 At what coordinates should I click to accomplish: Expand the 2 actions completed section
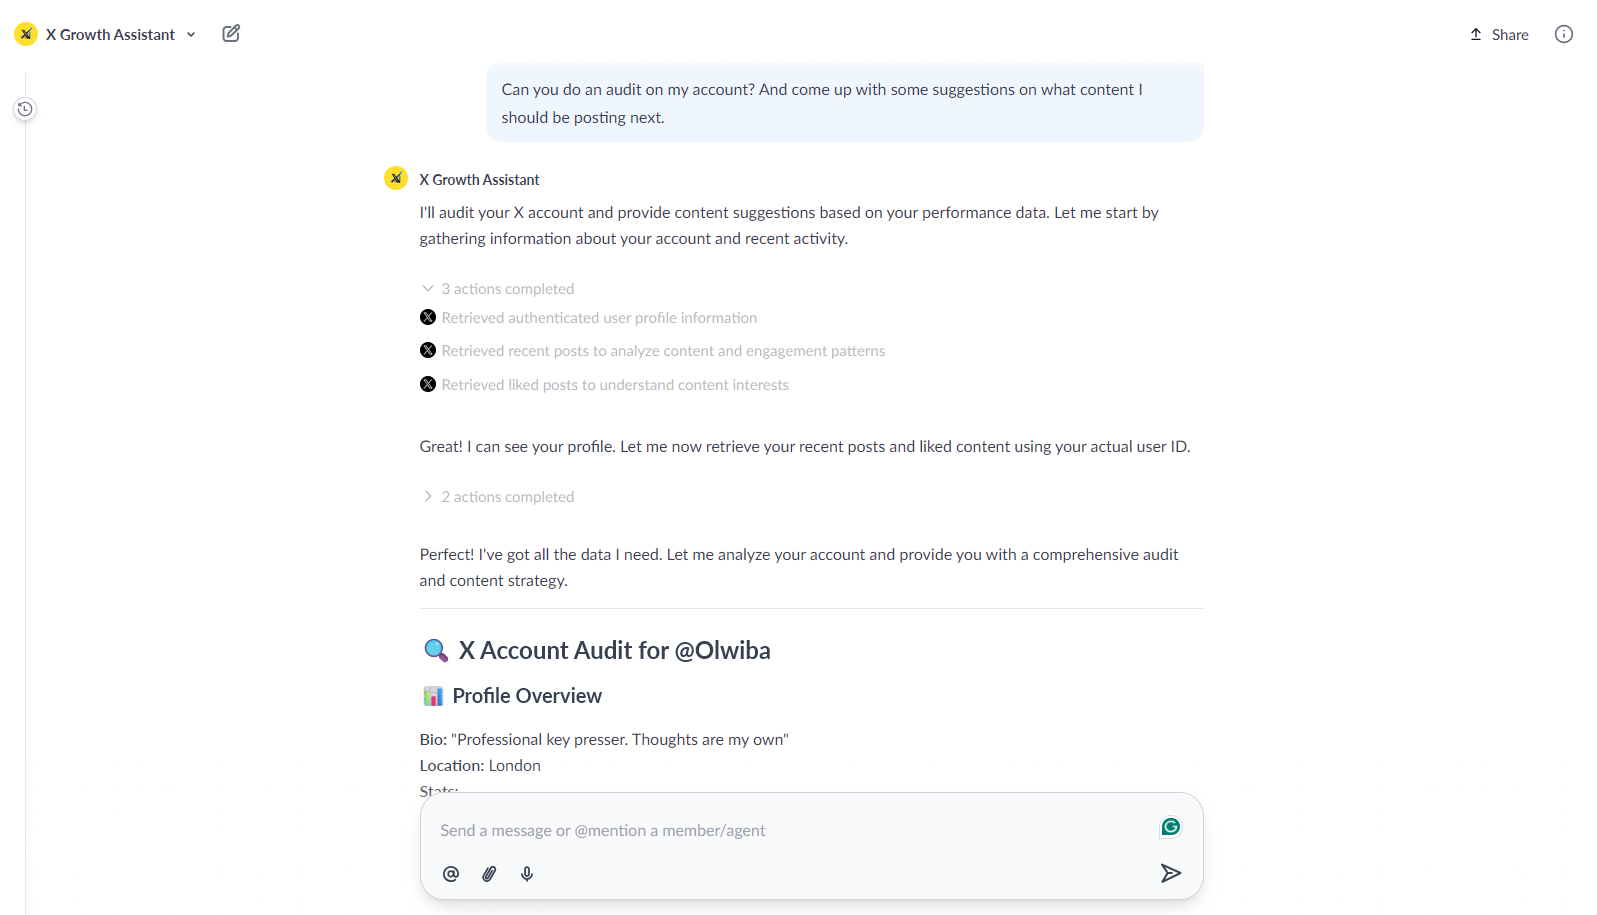pyautogui.click(x=498, y=497)
